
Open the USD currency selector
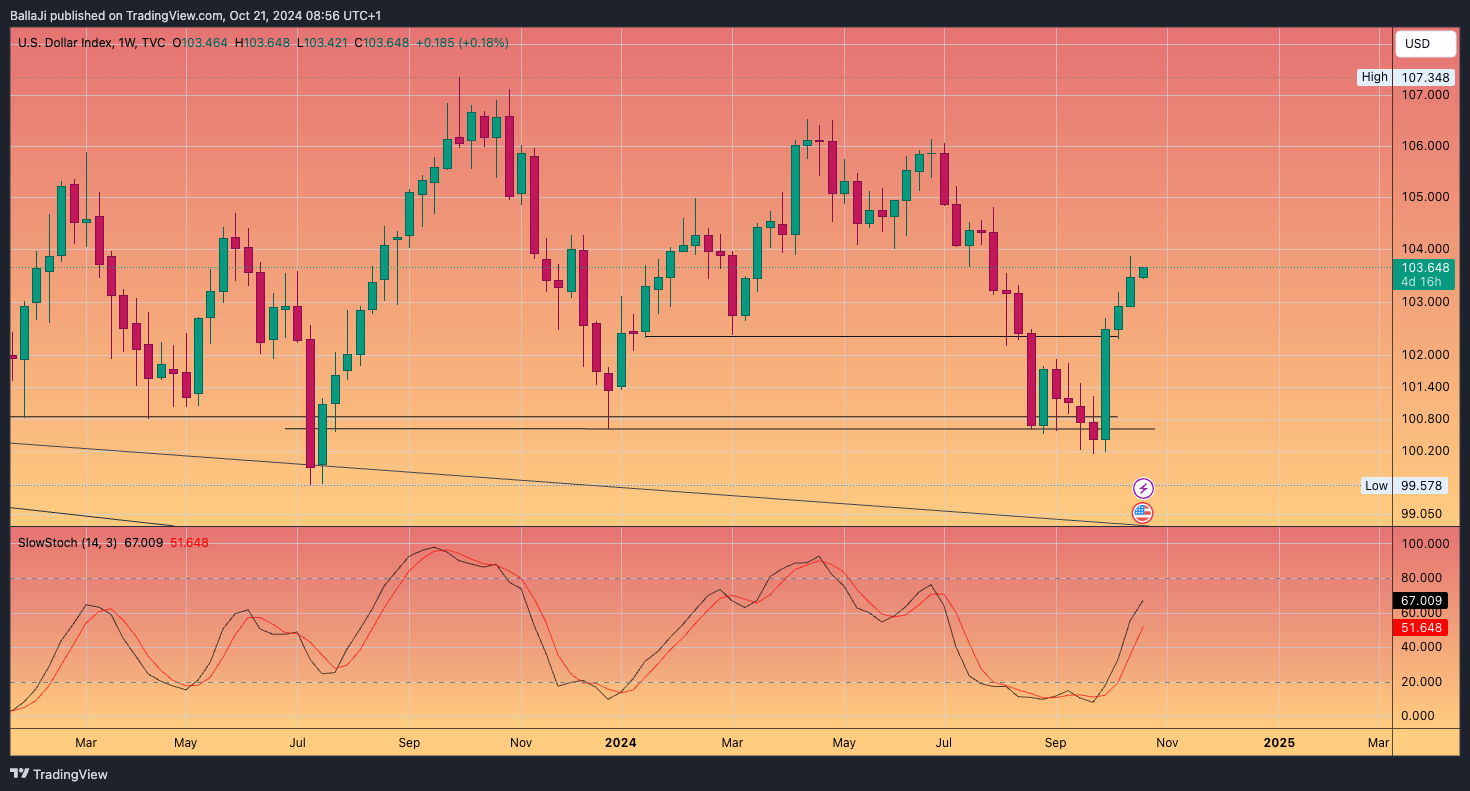[1424, 43]
